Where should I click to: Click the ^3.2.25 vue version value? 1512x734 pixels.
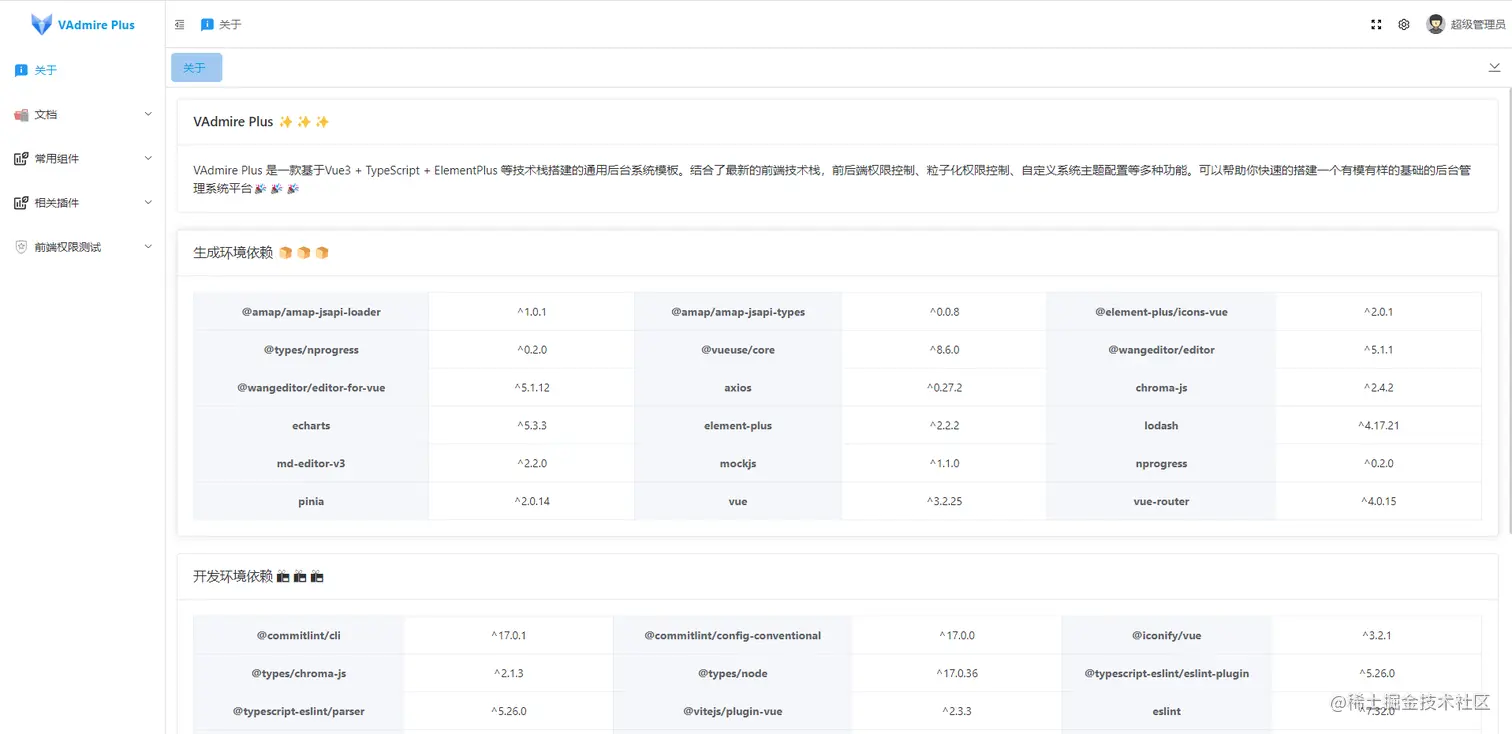[944, 502]
